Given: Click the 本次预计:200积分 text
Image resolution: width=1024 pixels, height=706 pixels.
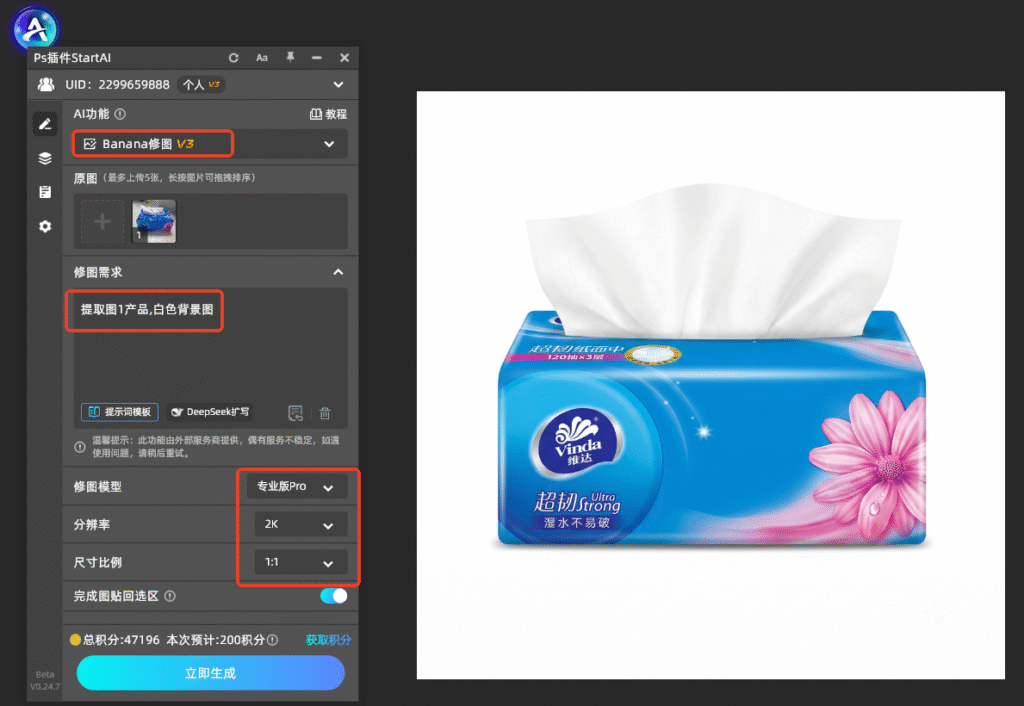Looking at the screenshot, I should click(216, 640).
